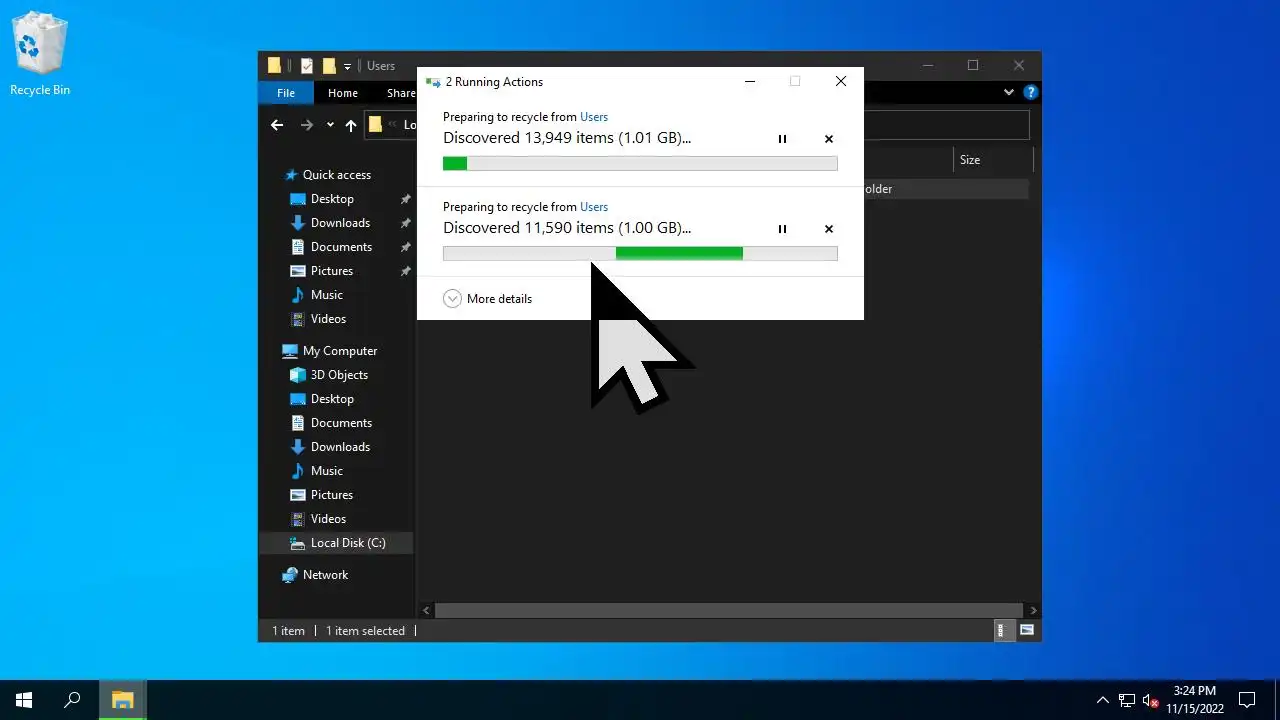The height and width of the screenshot is (720, 1280).
Task: Click the pin icon next to Desktop
Action: point(405,199)
